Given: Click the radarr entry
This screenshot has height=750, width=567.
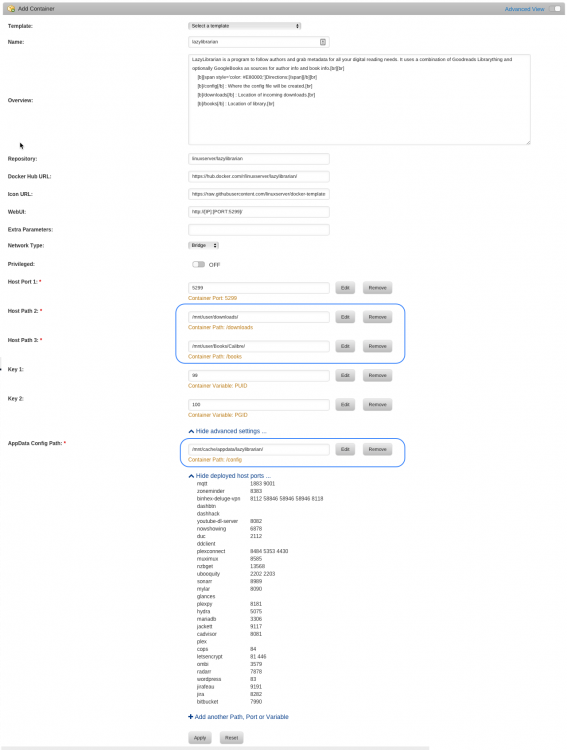Looking at the screenshot, I should (x=204, y=672).
